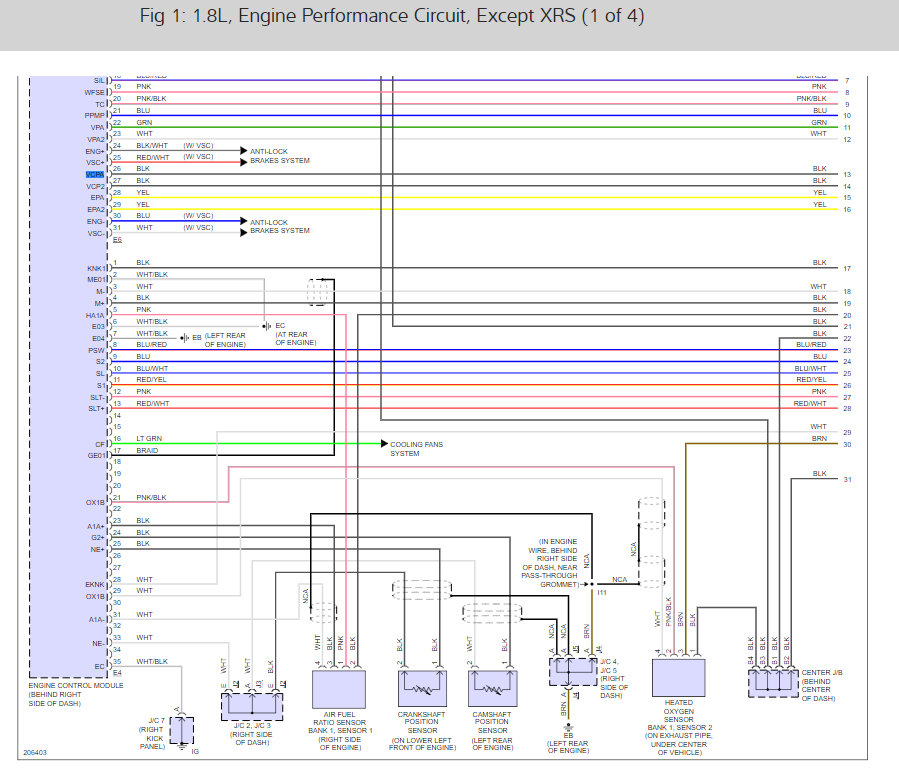Click the J/C 7 right kick panel connector
Screen dimensions: 899x781
pyautogui.click(x=182, y=730)
